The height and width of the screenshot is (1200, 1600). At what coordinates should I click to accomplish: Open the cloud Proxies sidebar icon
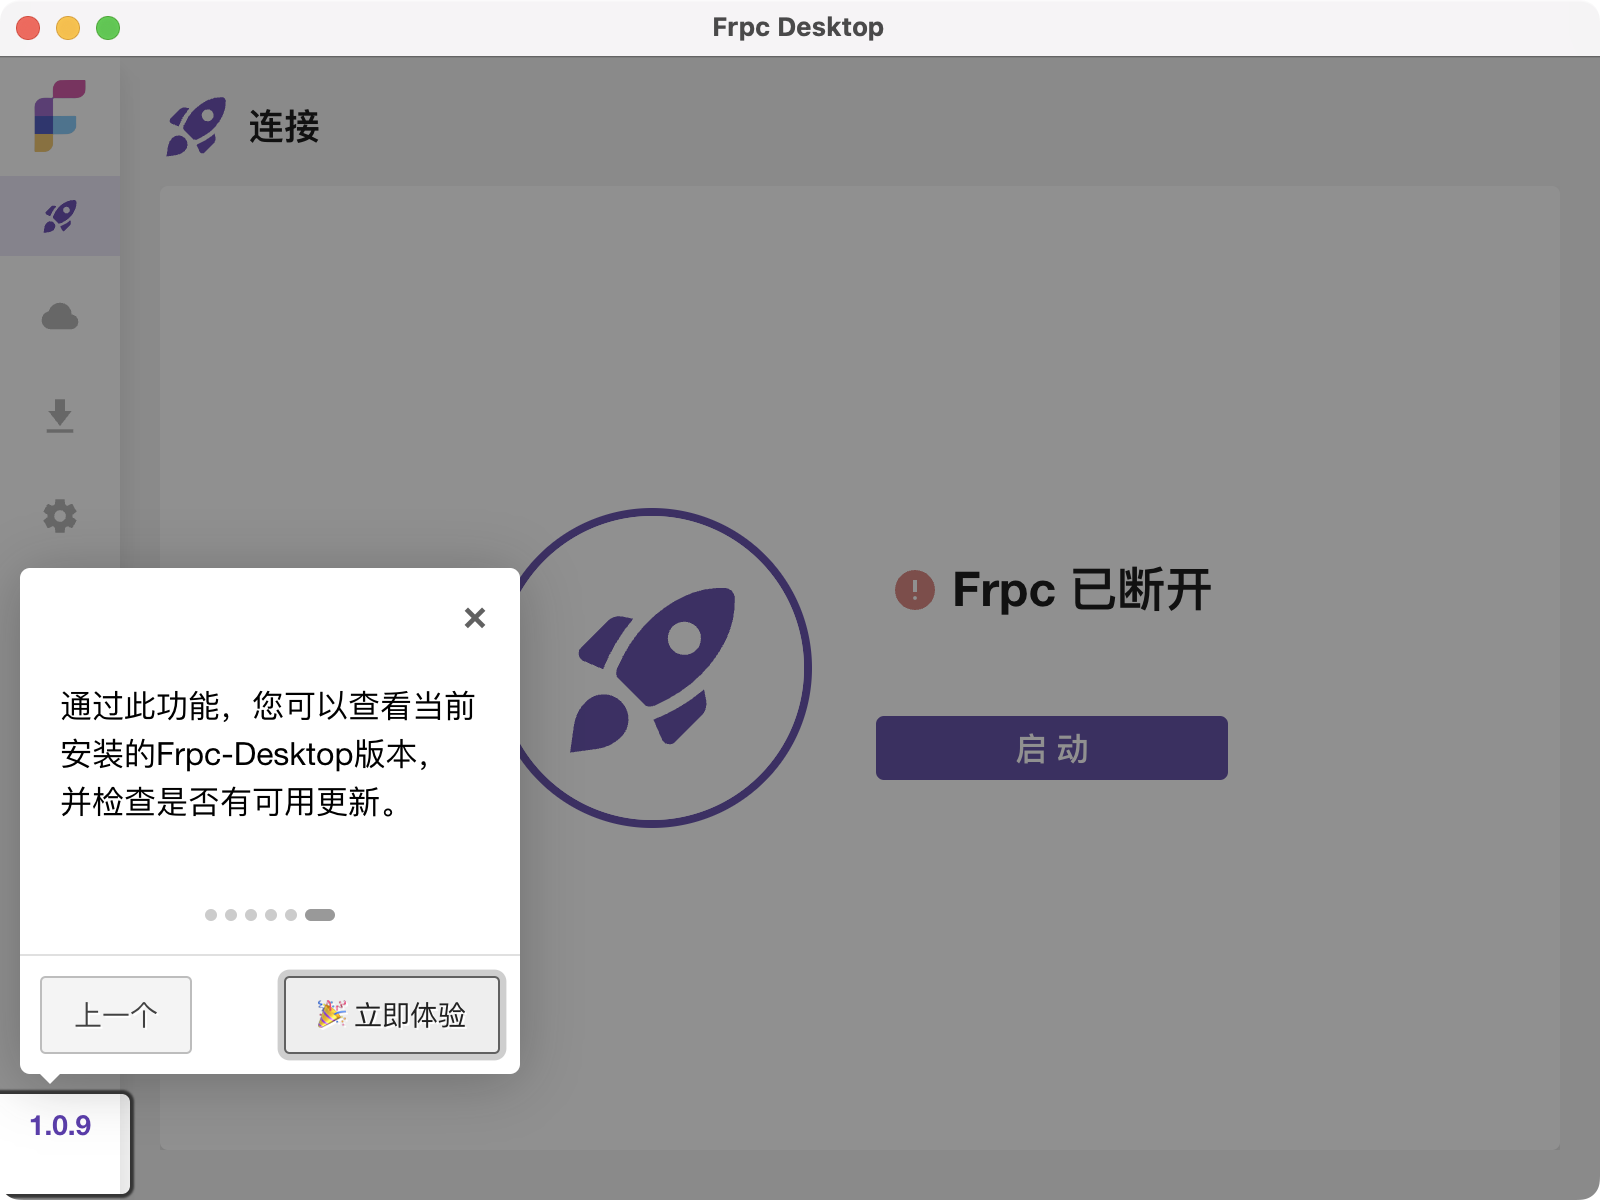click(60, 317)
